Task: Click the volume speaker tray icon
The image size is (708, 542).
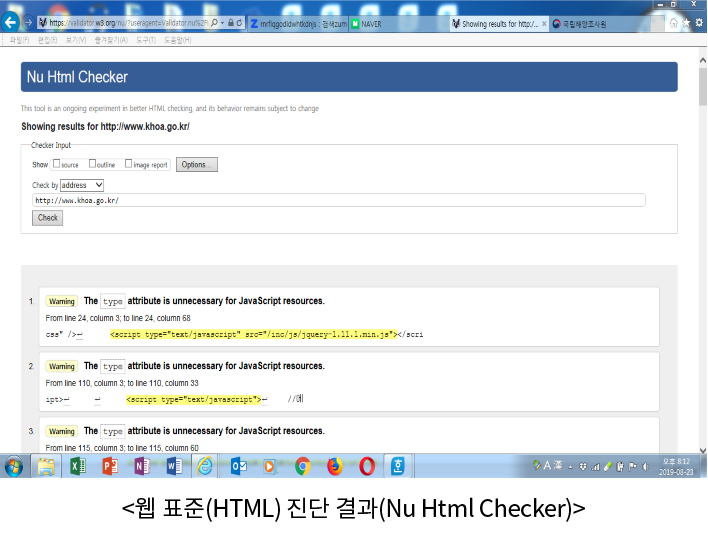Action: pyautogui.click(x=645, y=467)
